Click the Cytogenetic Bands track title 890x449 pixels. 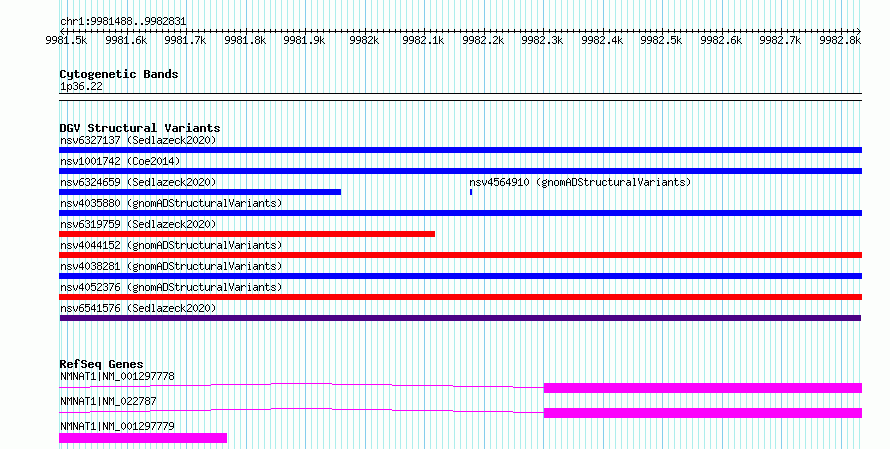(x=119, y=74)
